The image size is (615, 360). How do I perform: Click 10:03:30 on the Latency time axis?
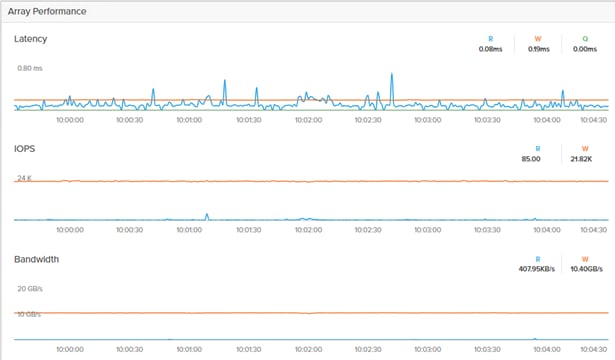click(x=487, y=120)
